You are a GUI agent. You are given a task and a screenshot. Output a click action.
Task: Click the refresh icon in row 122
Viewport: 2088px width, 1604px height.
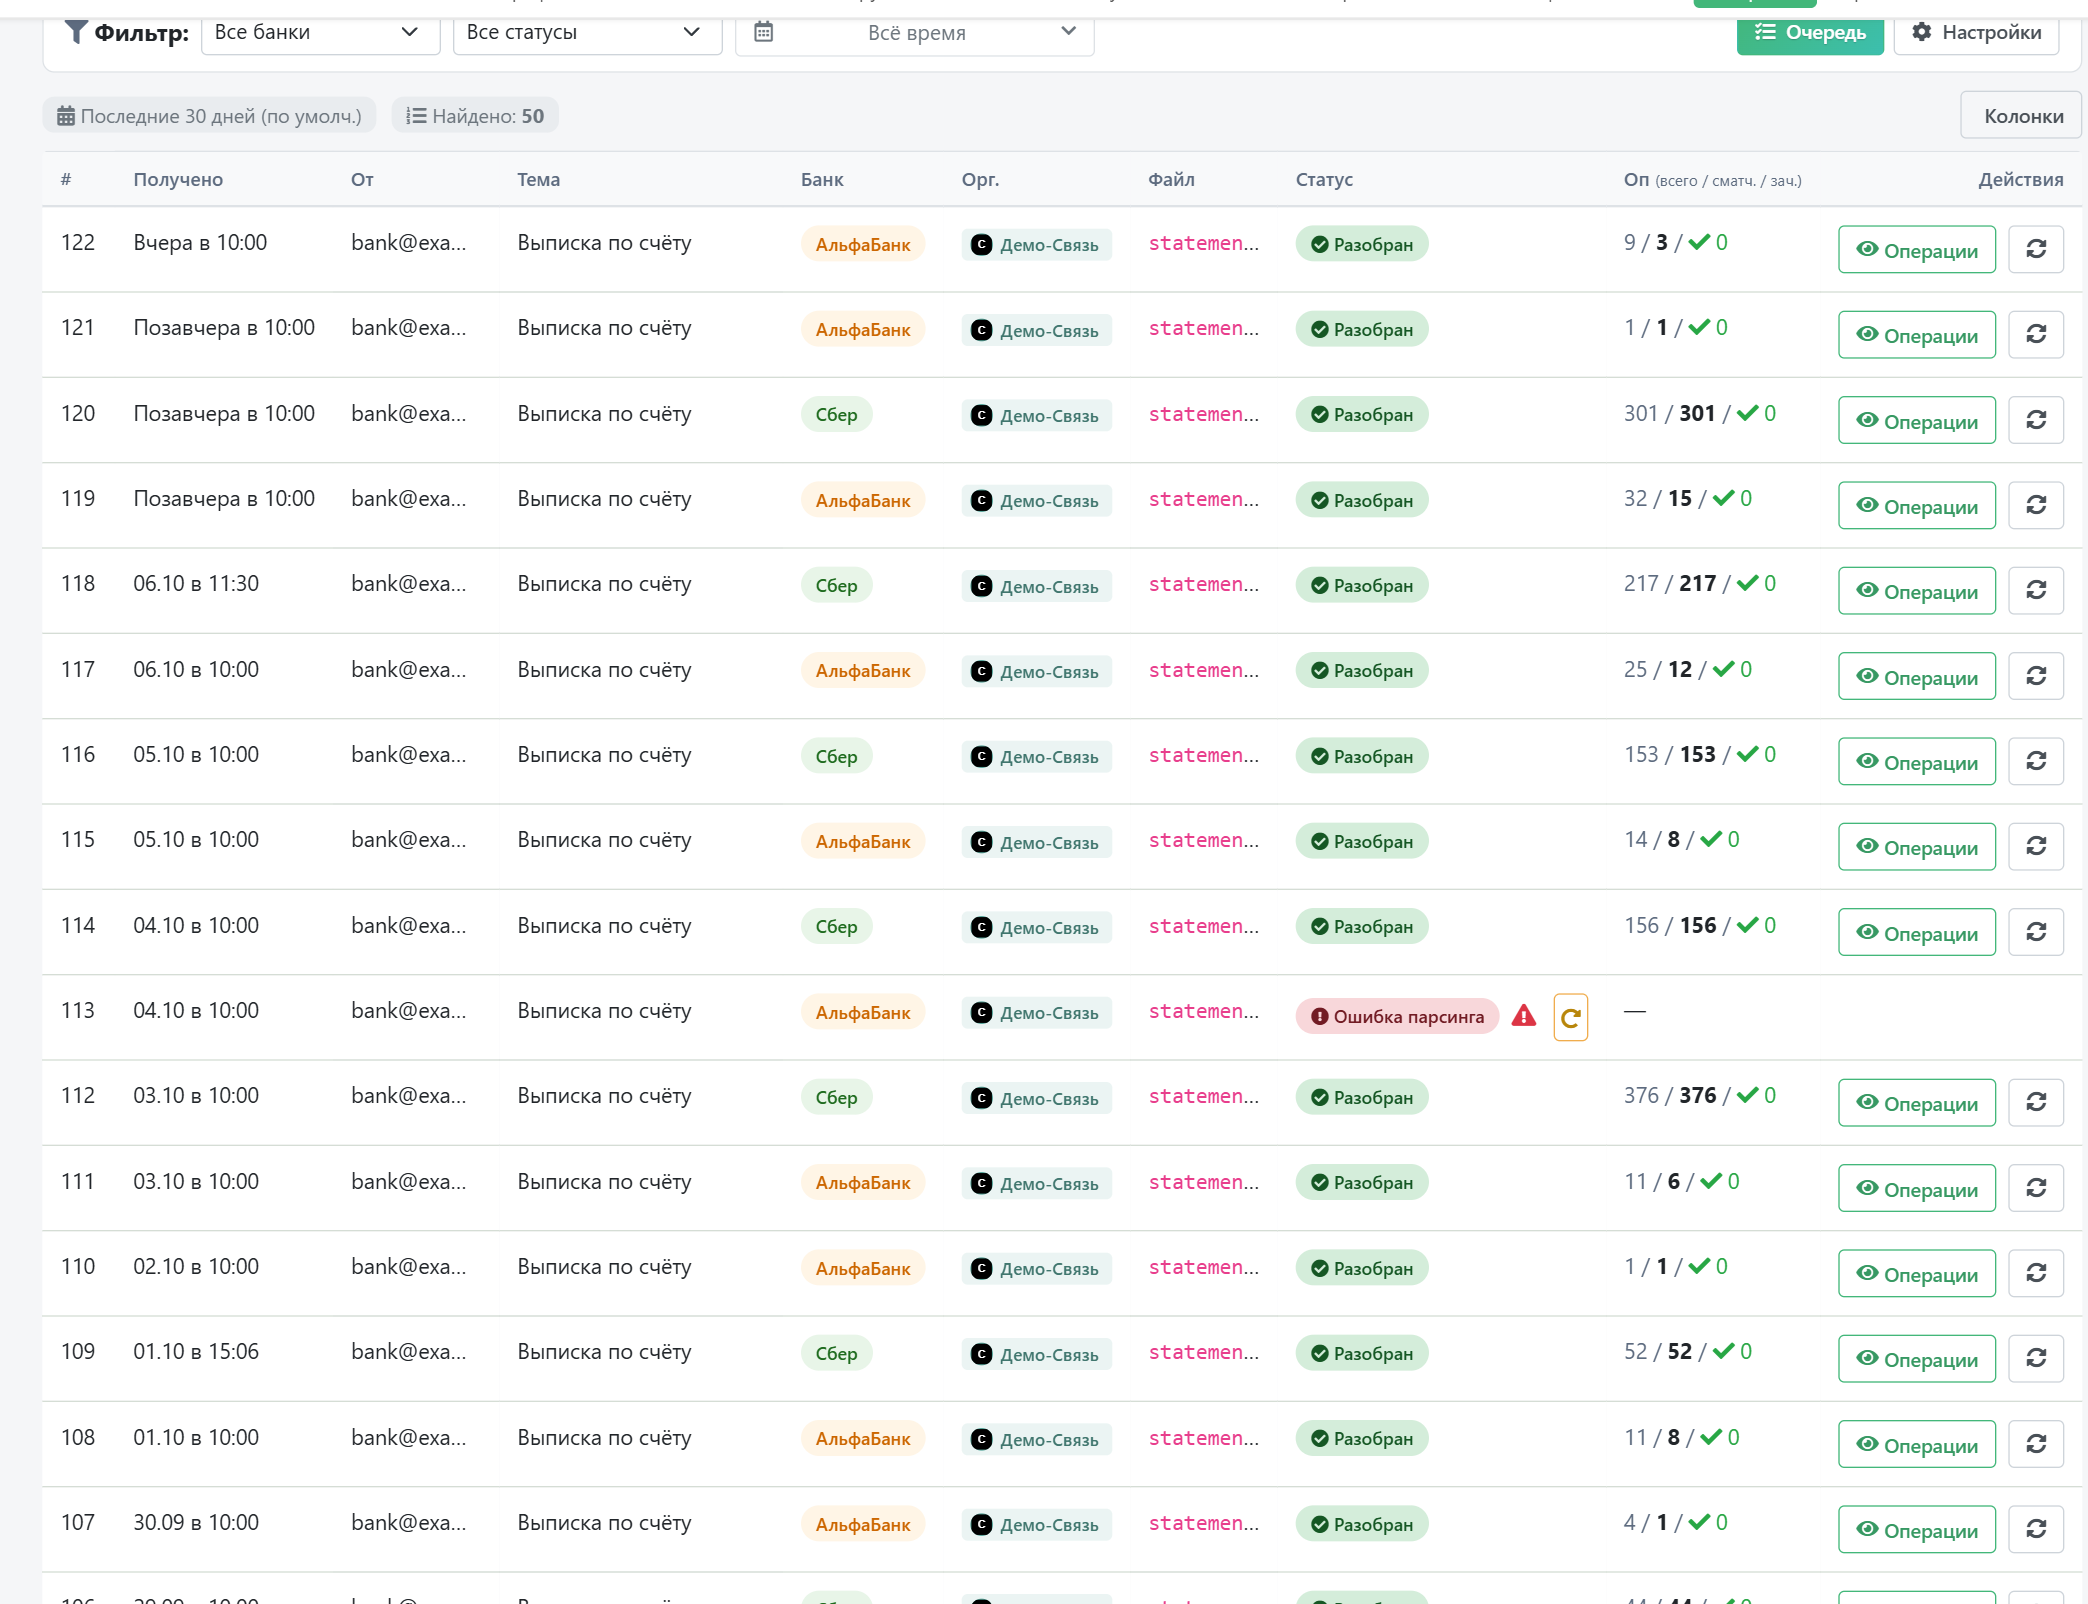2036,249
